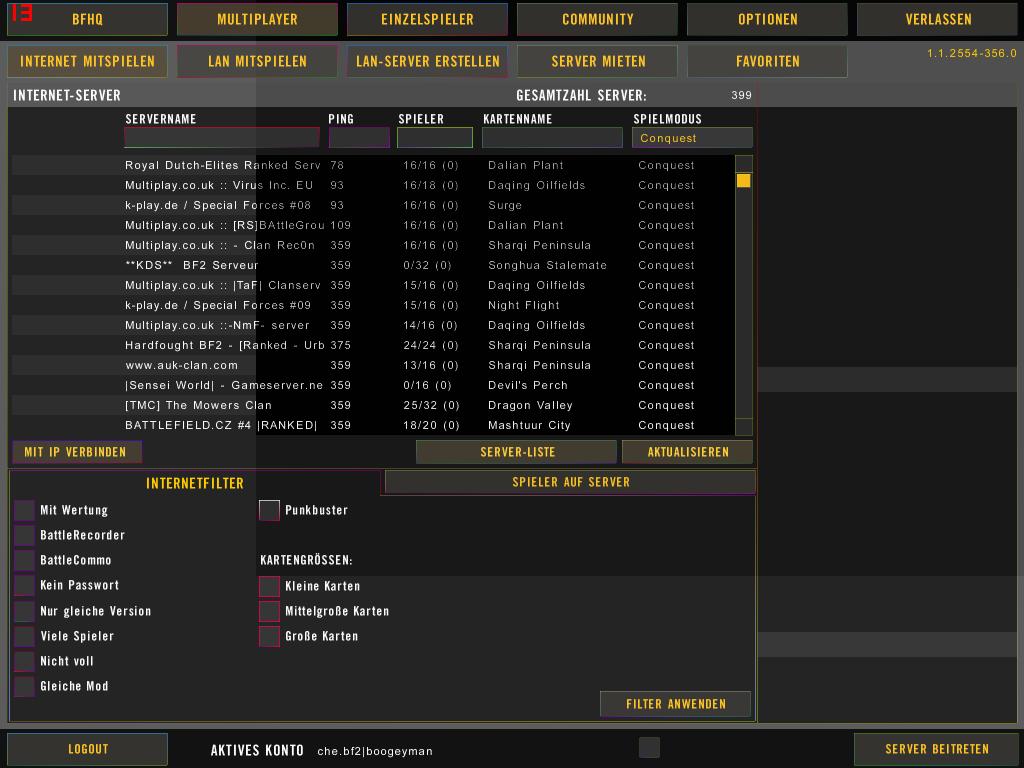The image size is (1024, 768).
Task: Switch to Internet Mitspielen tab
Action: click(88, 61)
